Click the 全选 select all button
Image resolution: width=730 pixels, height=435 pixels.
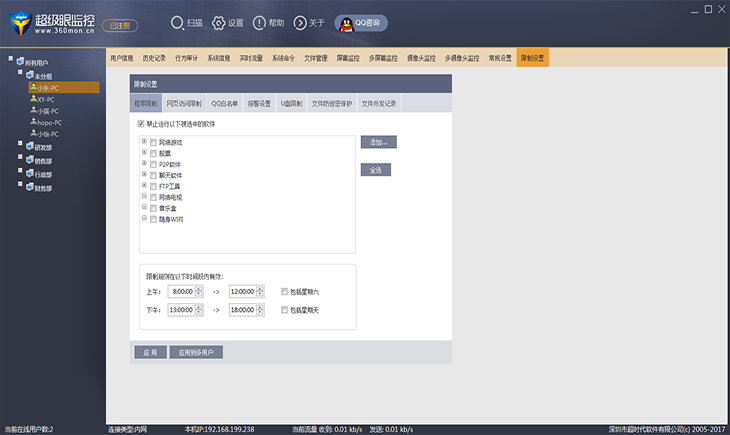click(375, 170)
